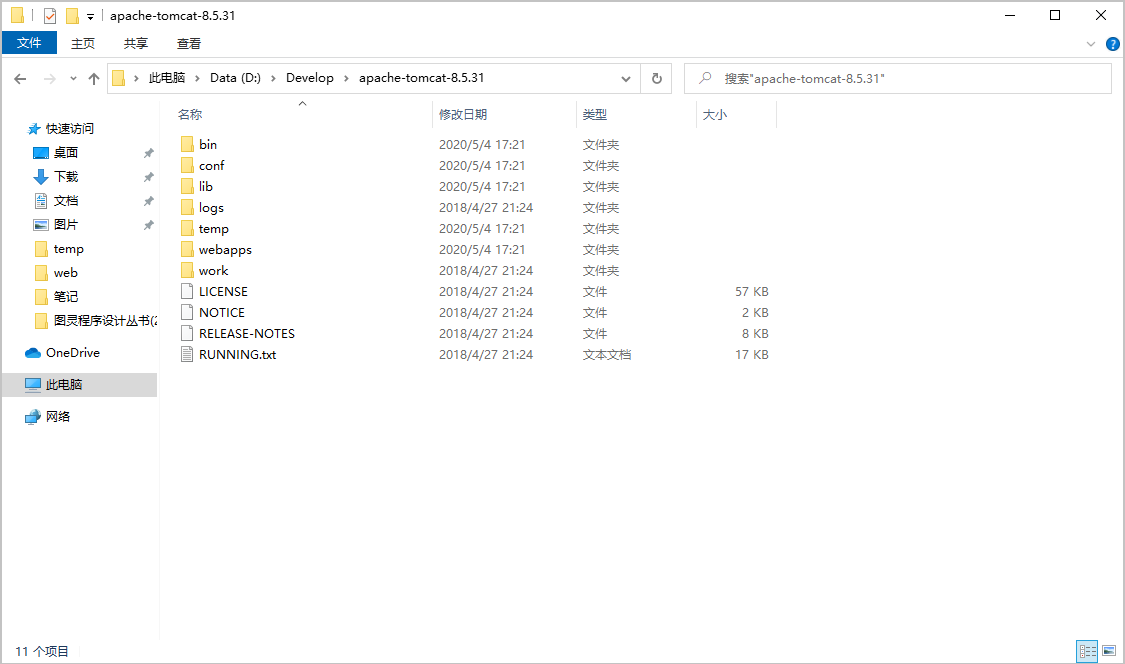Click the 57 KB size of LICENSE
The width and height of the screenshot is (1125, 664).
[751, 291]
